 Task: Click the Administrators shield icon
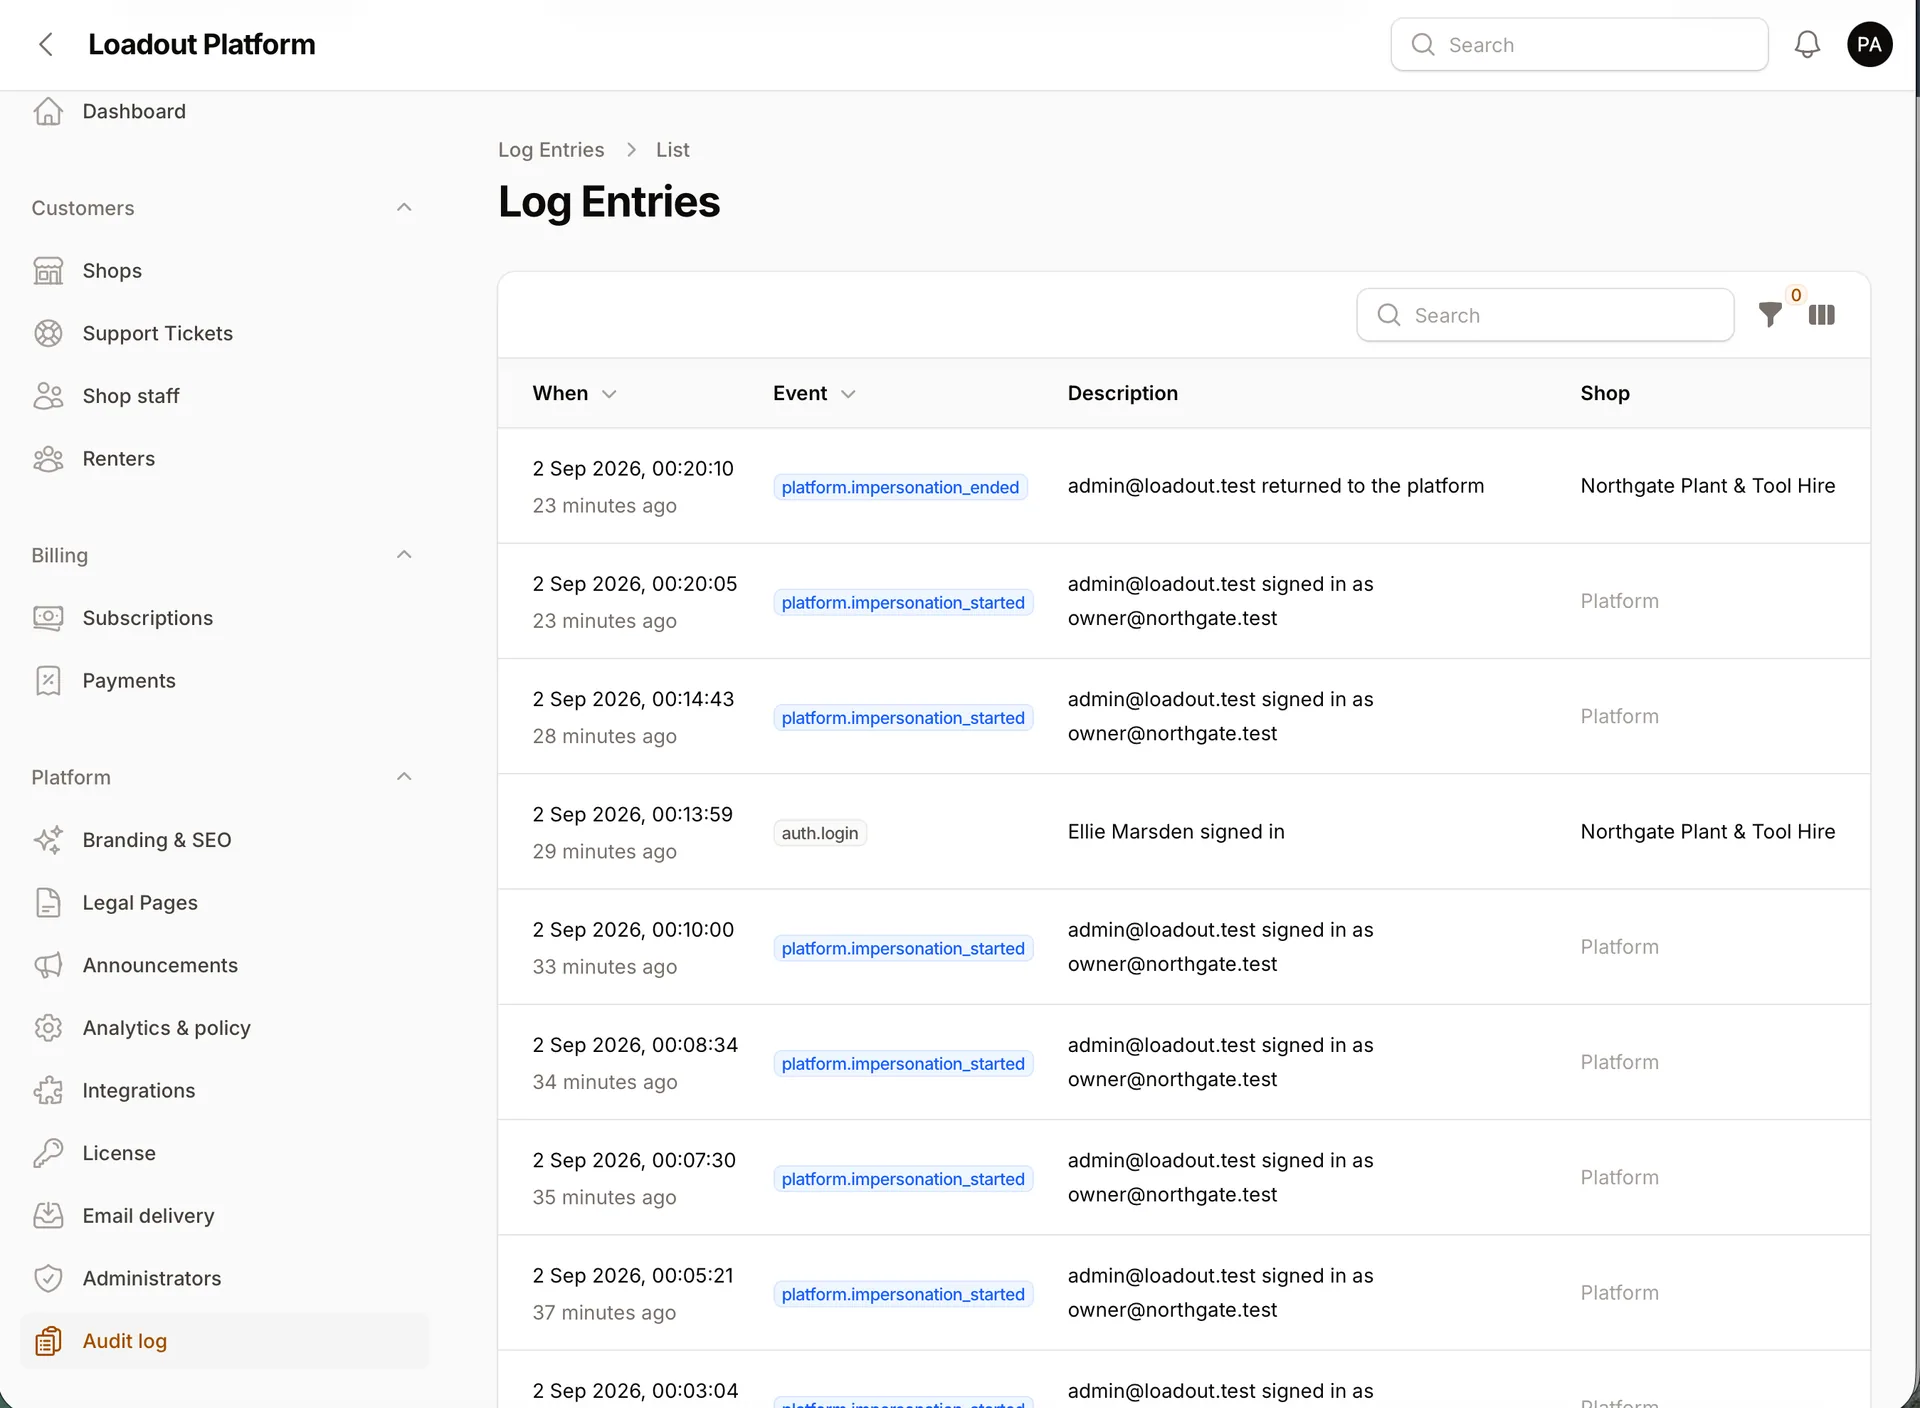point(48,1278)
